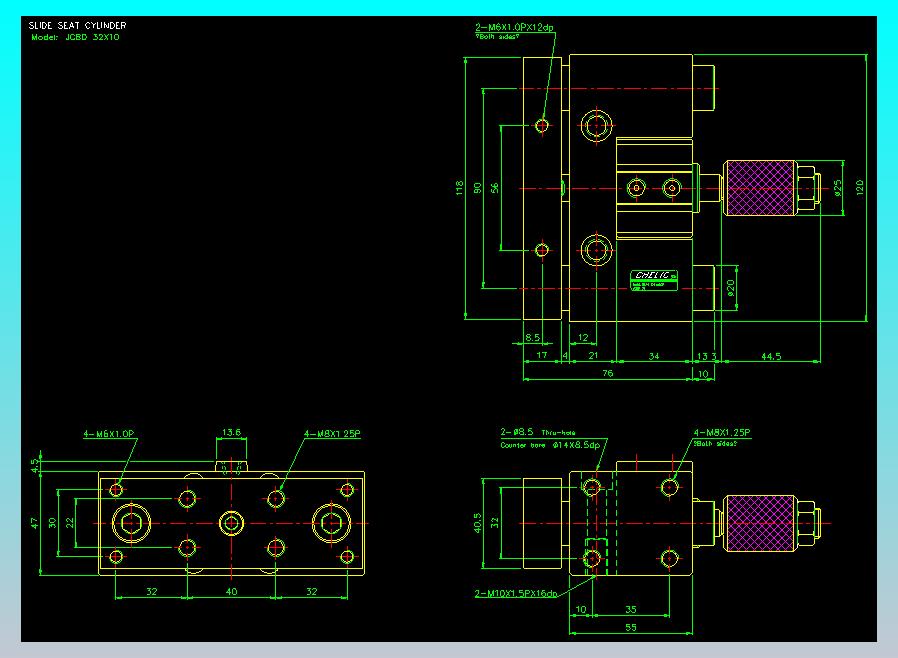Select the 55 base width dimension
898x658 pixels.
point(631,627)
